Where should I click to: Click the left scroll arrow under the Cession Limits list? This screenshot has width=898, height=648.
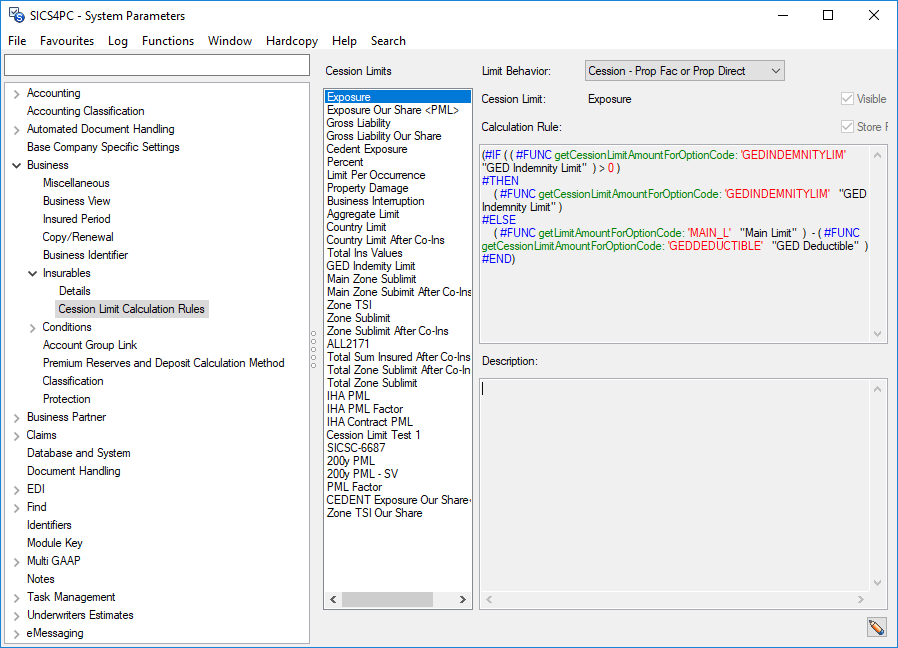(333, 599)
